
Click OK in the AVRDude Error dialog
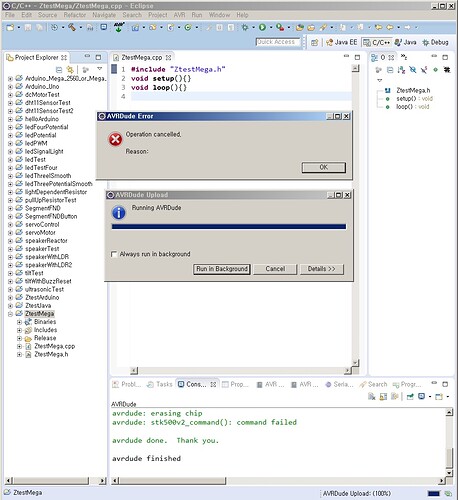[x=324, y=167]
